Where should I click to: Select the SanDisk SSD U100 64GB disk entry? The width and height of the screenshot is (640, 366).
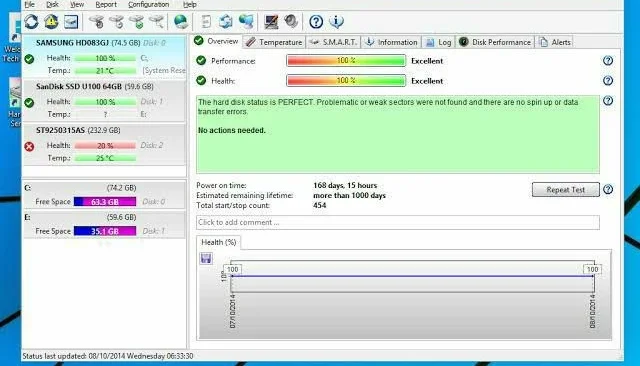[x=104, y=101]
